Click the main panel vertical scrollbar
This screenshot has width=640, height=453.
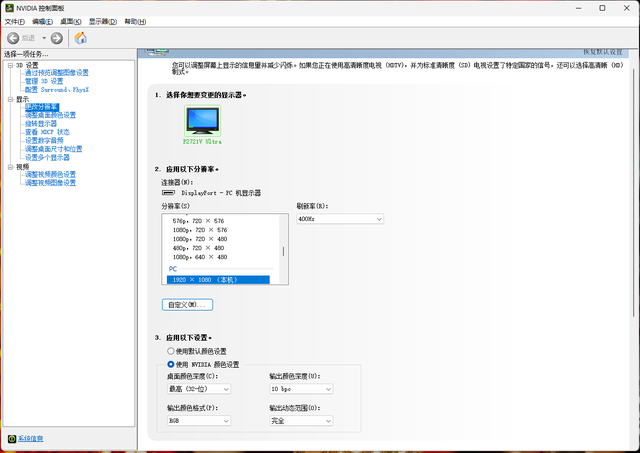[x=634, y=192]
